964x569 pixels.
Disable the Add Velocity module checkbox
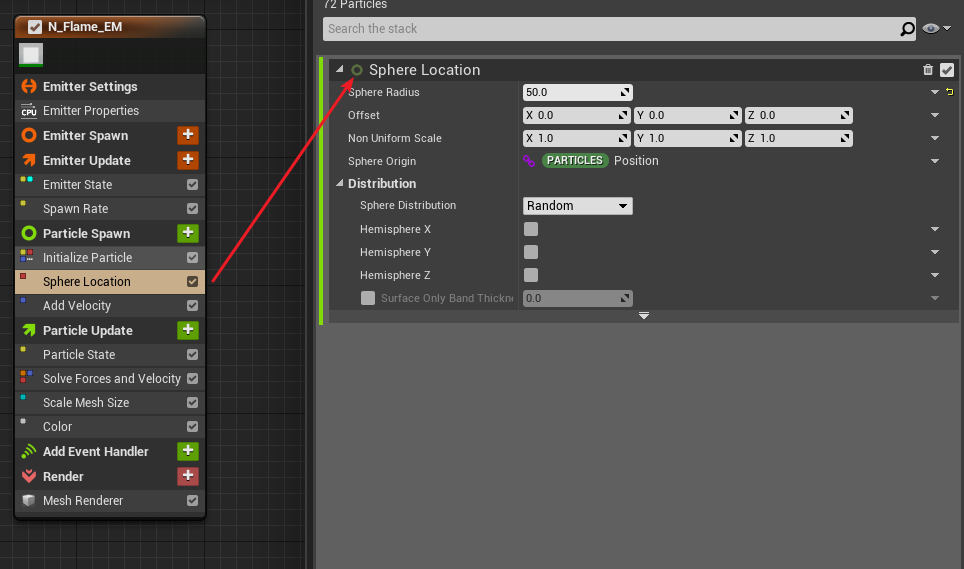tap(192, 305)
